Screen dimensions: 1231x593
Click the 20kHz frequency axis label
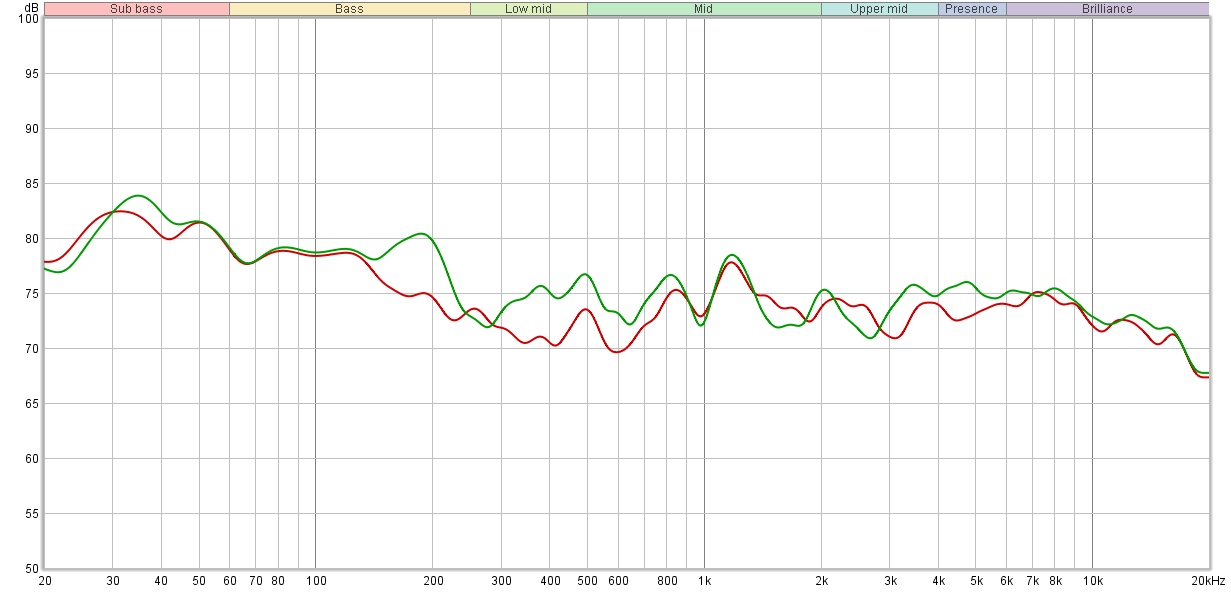[1207, 581]
